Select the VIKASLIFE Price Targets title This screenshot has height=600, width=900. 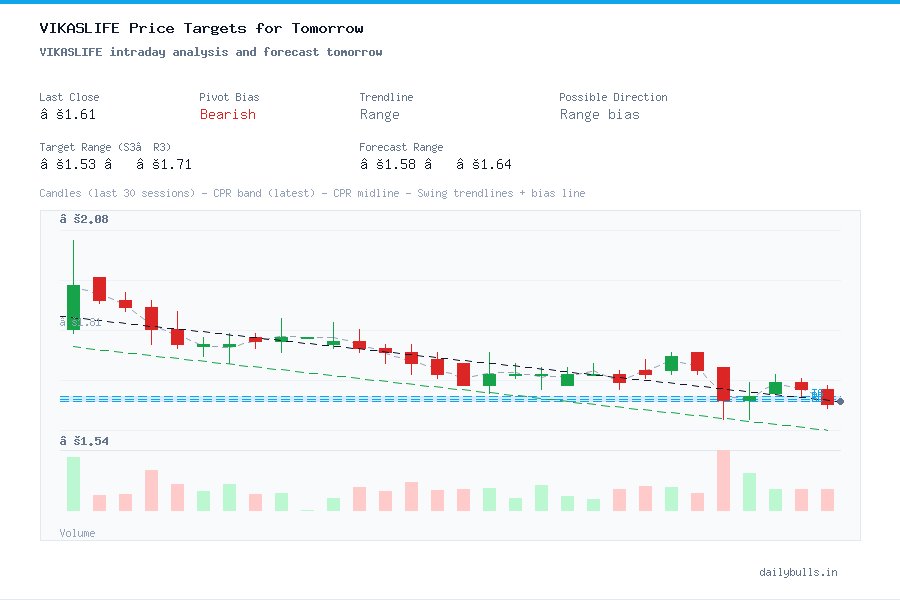[200, 28]
